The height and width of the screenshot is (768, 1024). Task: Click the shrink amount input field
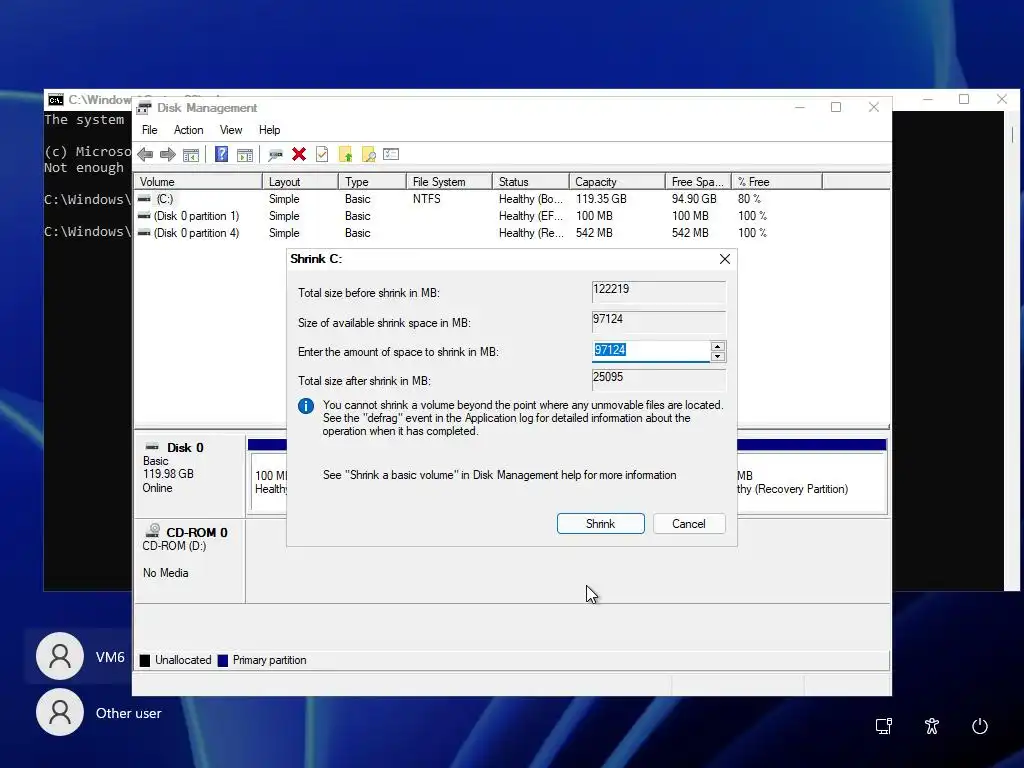coord(651,351)
